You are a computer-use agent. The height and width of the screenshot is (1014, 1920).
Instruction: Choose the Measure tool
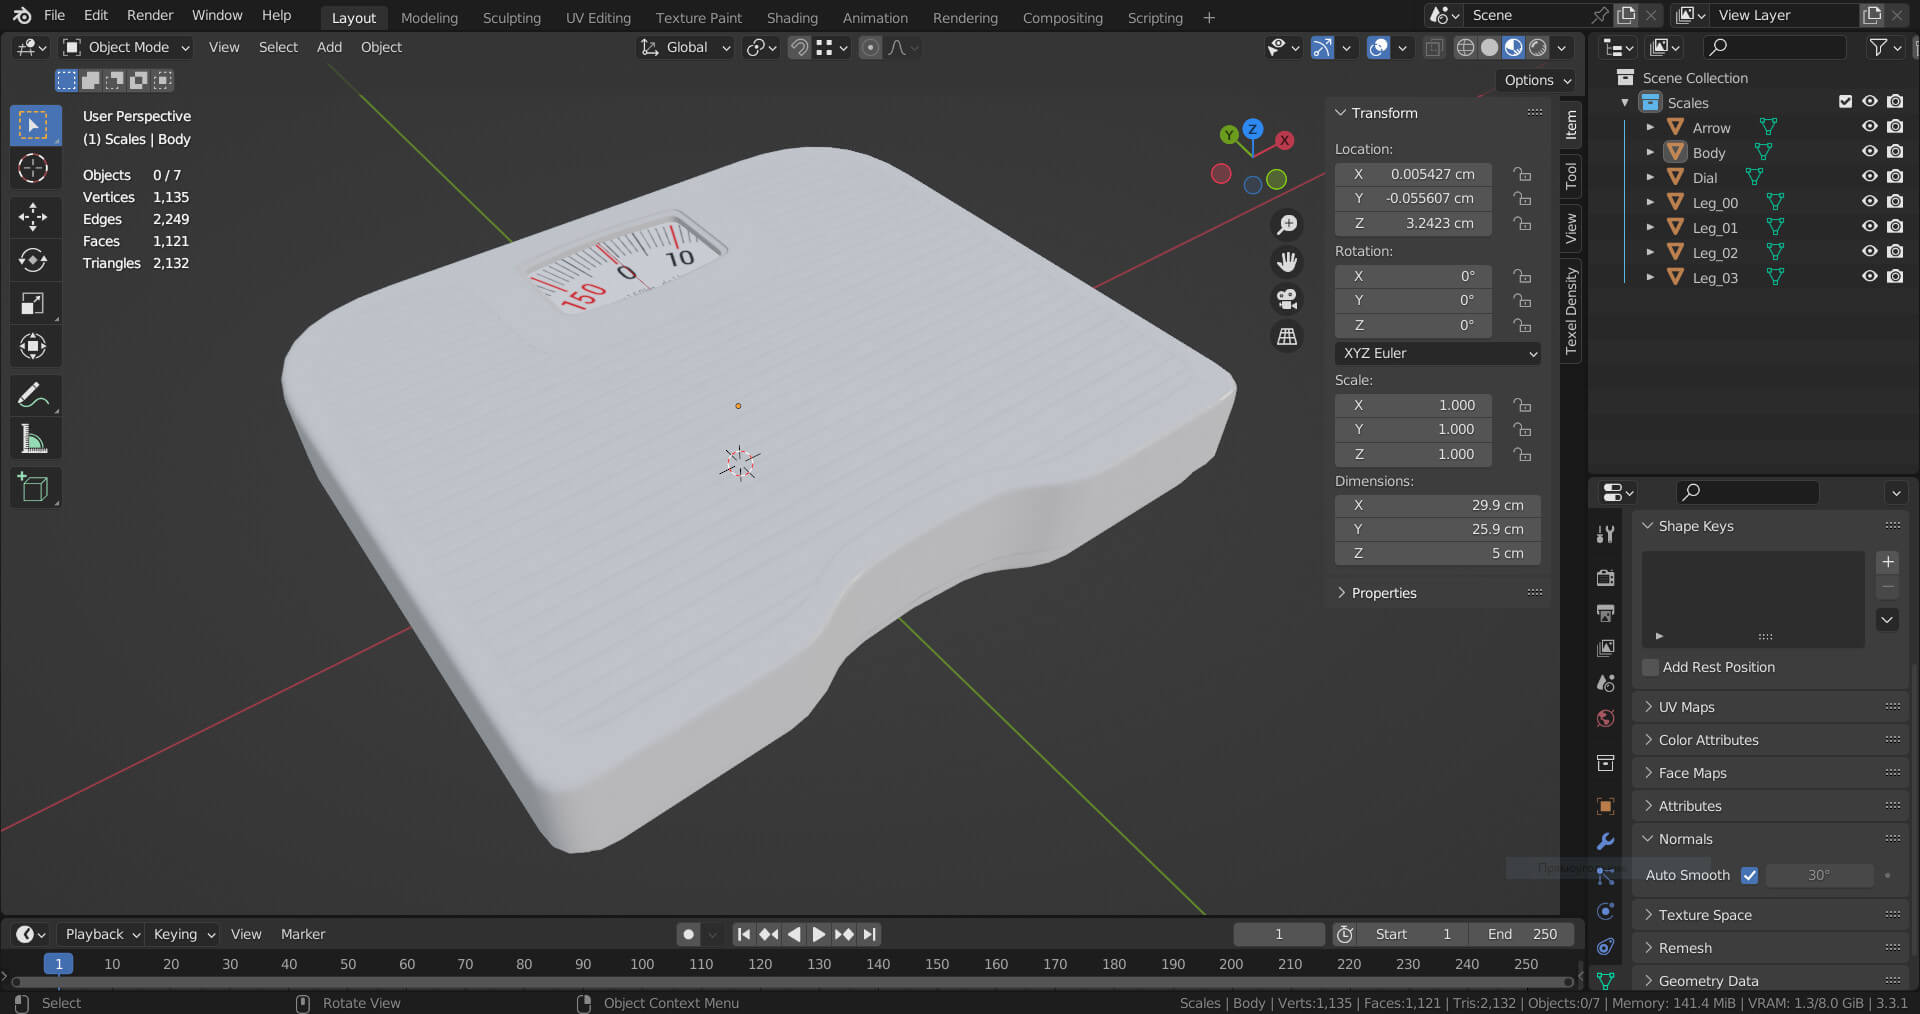[x=33, y=440]
